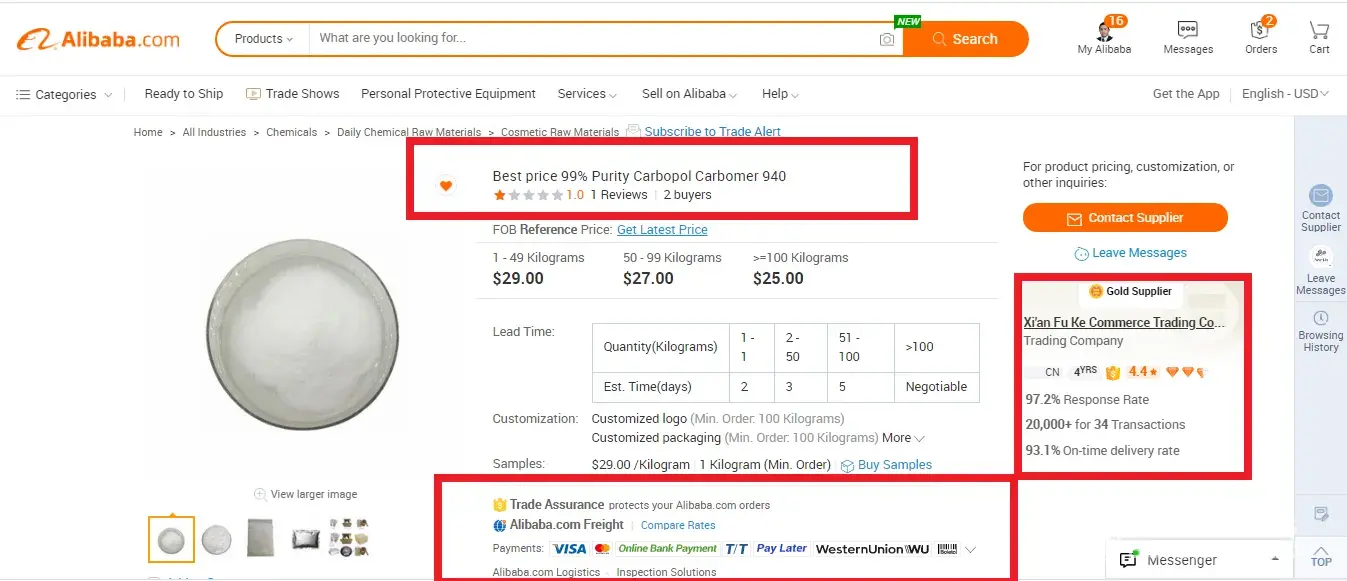Open the Categories dropdown menu
This screenshot has width=1347, height=581.
coord(64,95)
